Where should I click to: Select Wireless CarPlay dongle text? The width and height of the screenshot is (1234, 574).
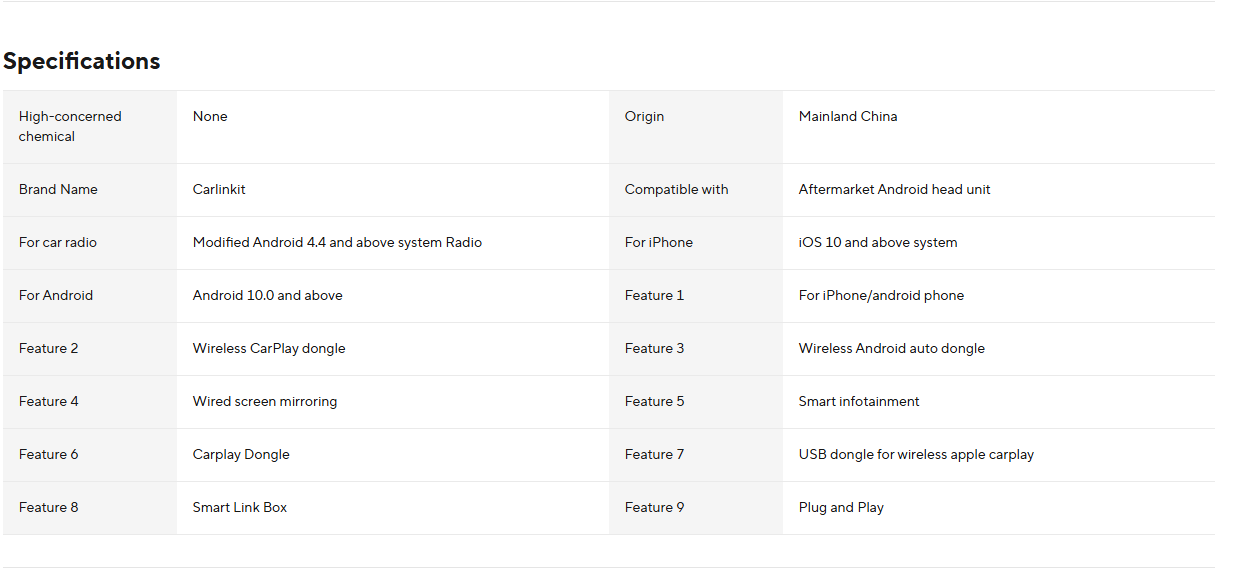(269, 348)
